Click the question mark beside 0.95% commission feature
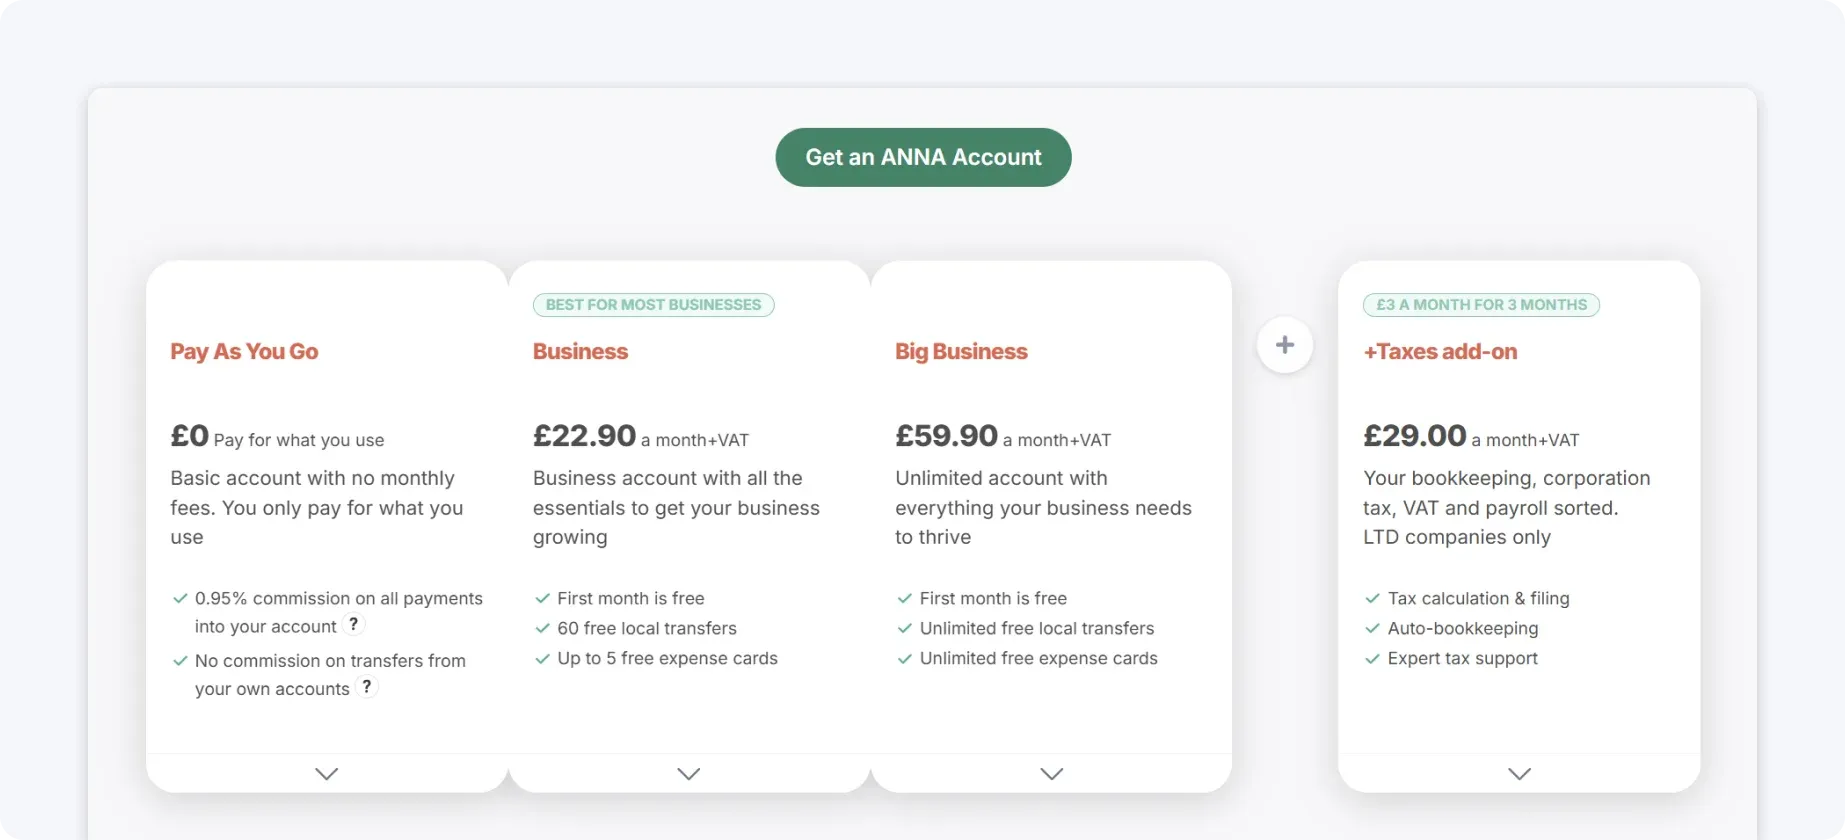1845x840 pixels. [353, 624]
